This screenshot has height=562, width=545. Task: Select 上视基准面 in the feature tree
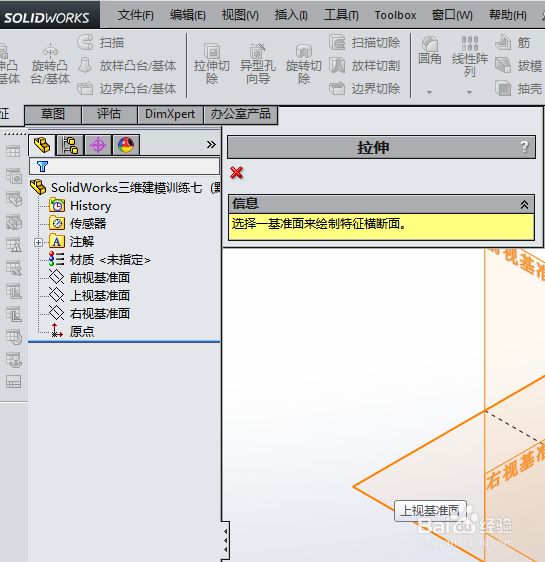[x=90, y=296]
